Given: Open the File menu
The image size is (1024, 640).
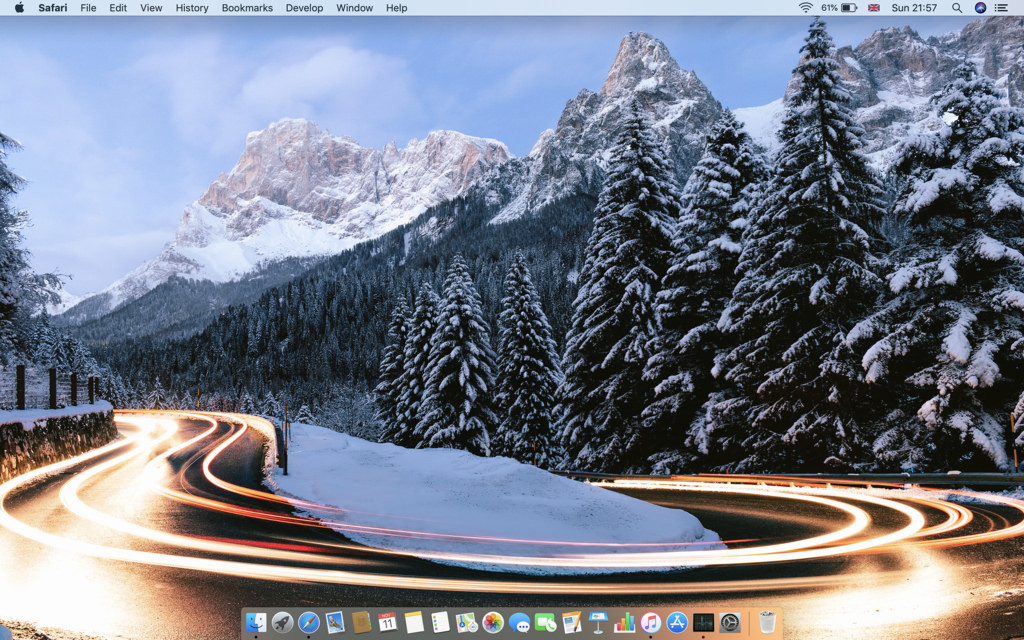Looking at the screenshot, I should 88,8.
